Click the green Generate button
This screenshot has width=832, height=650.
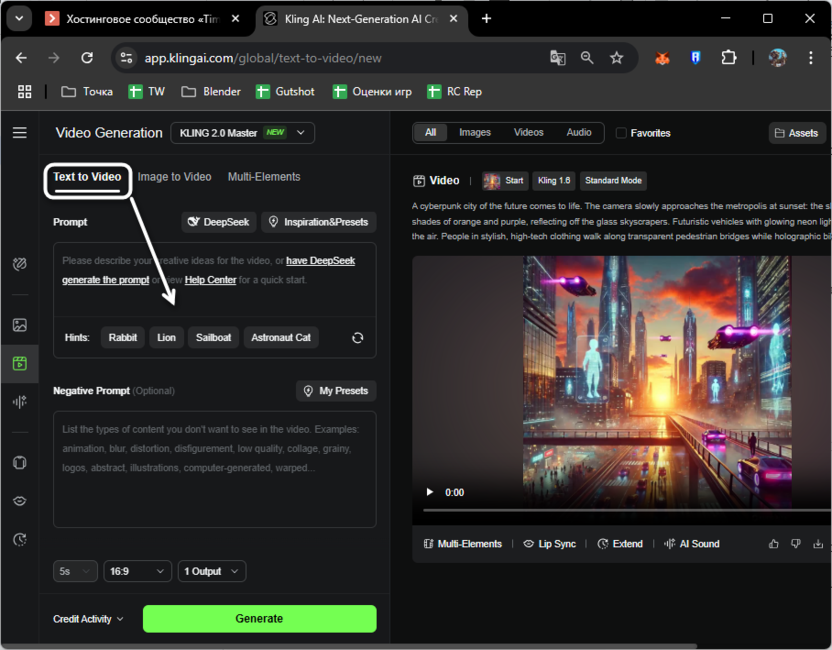(x=259, y=619)
